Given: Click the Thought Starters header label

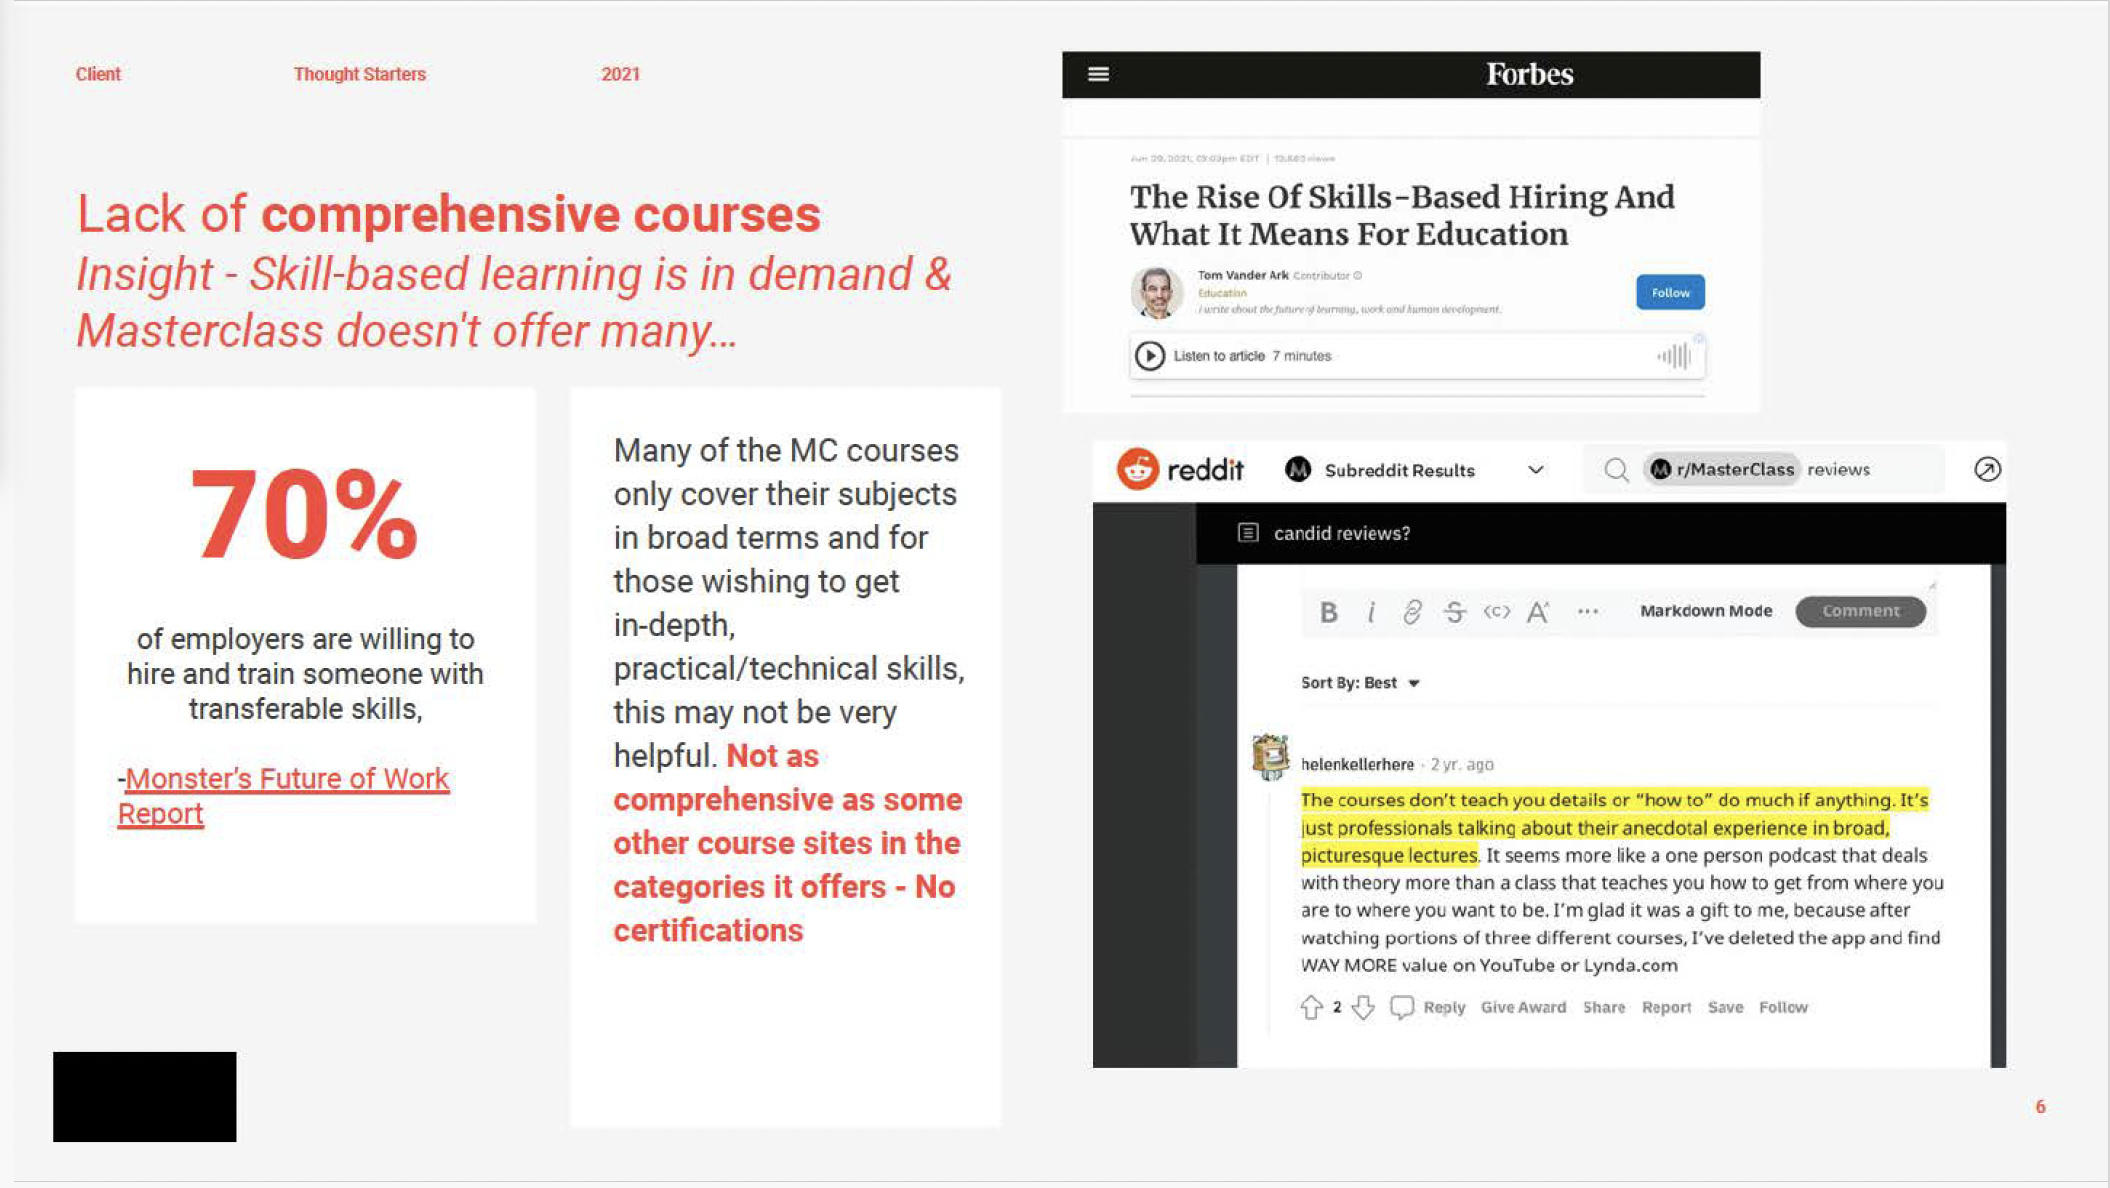Looking at the screenshot, I should [359, 74].
